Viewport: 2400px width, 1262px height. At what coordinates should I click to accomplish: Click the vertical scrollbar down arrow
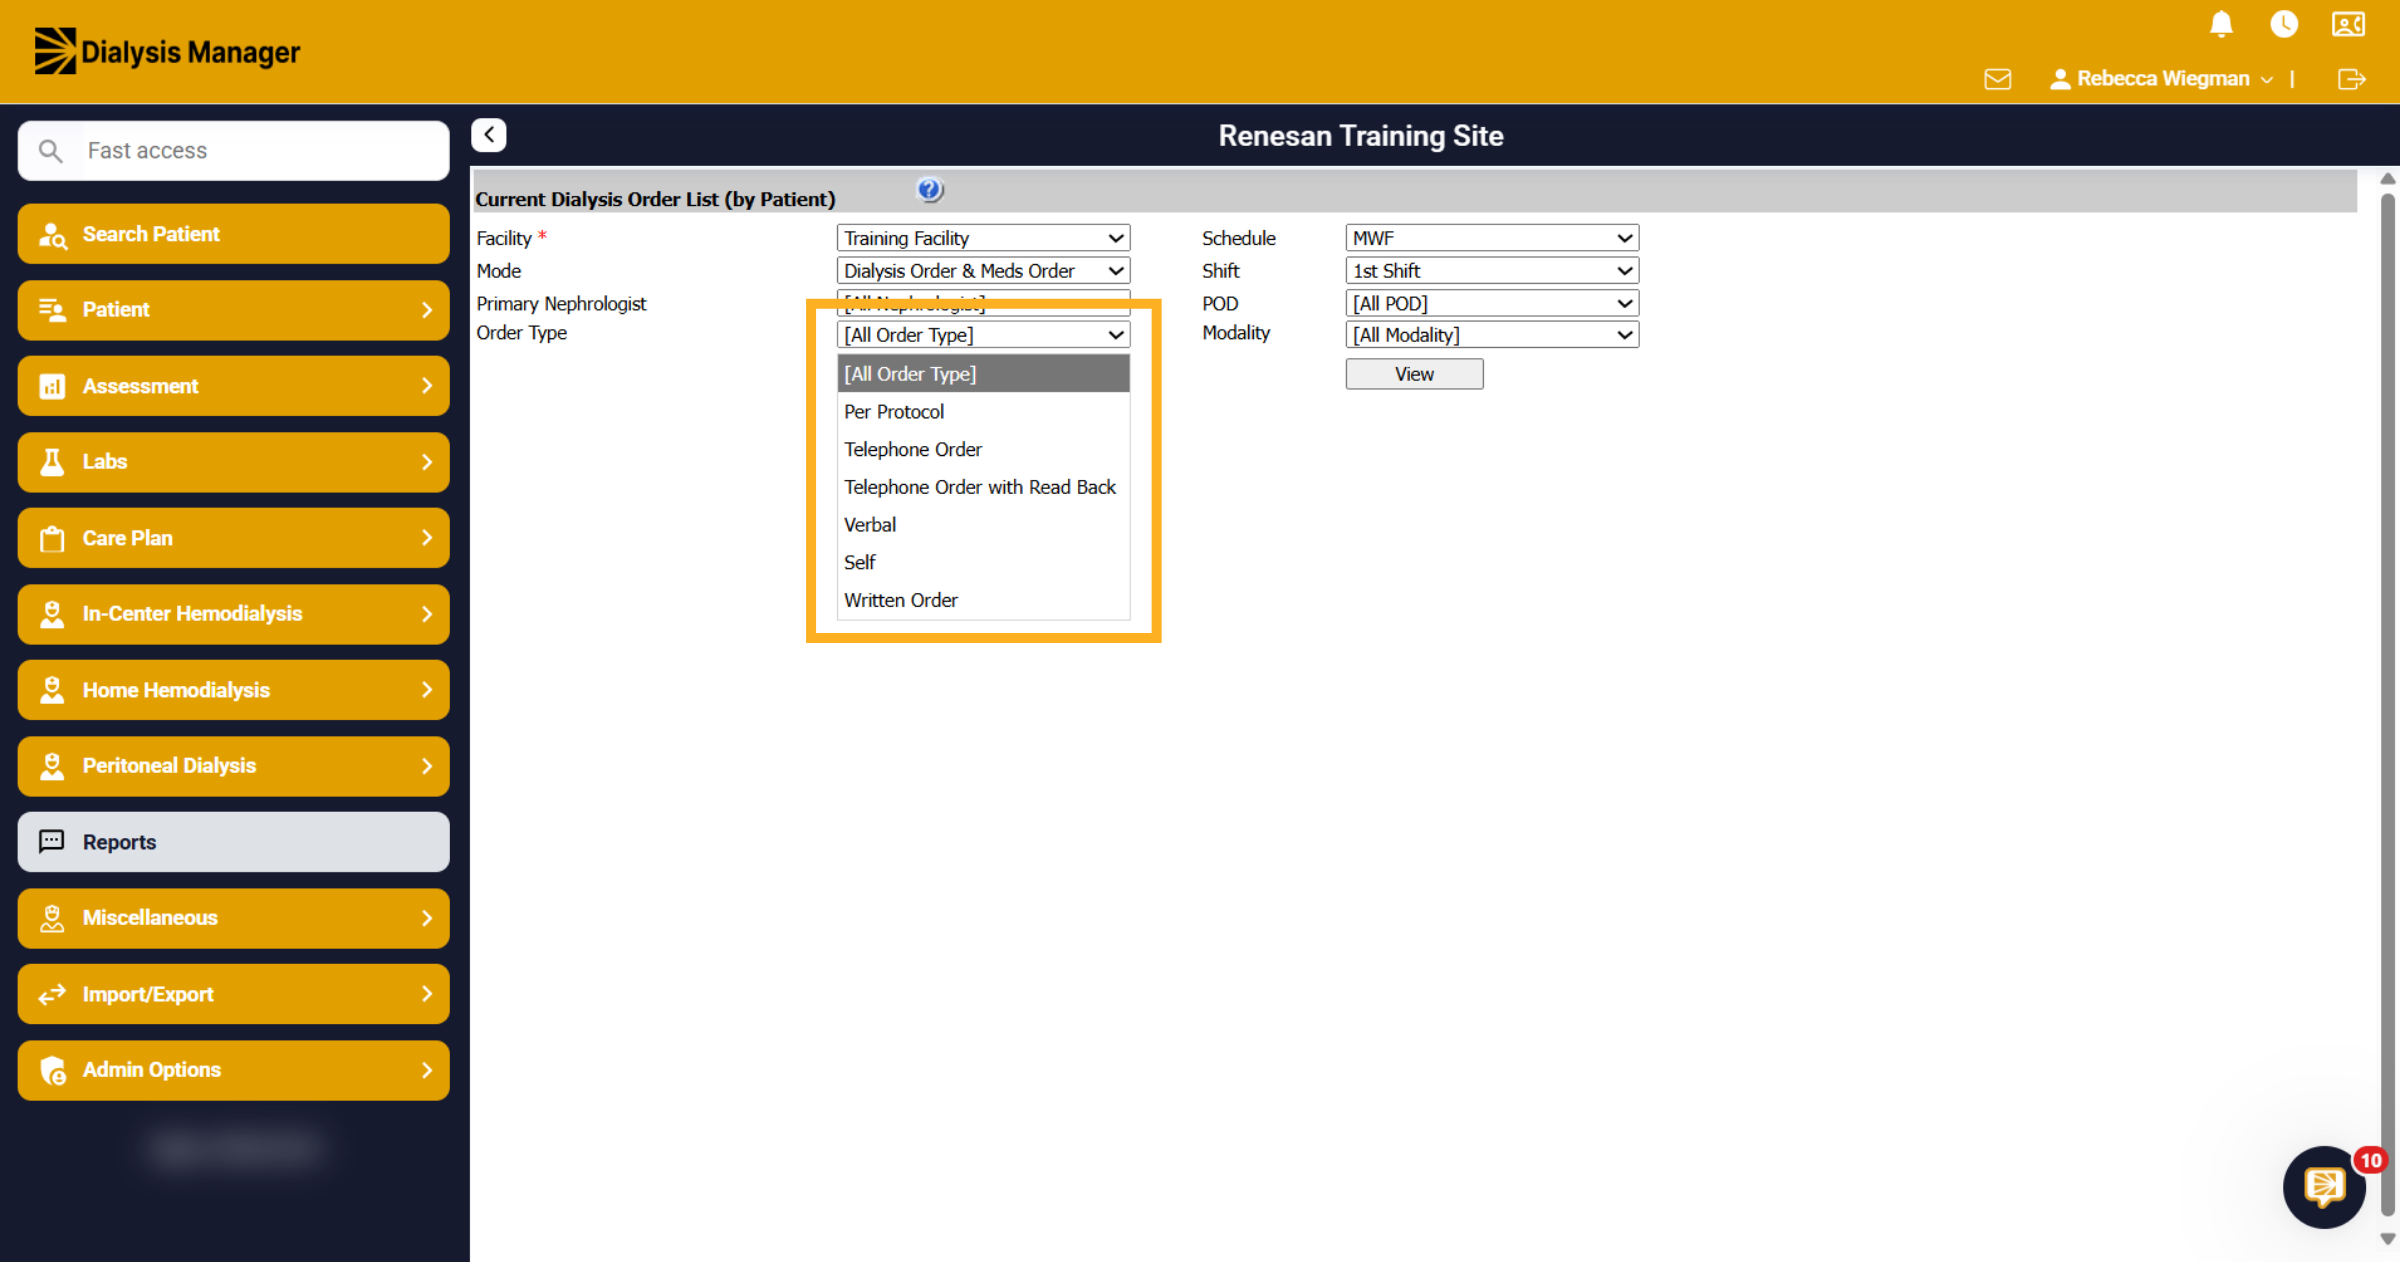2387,1239
